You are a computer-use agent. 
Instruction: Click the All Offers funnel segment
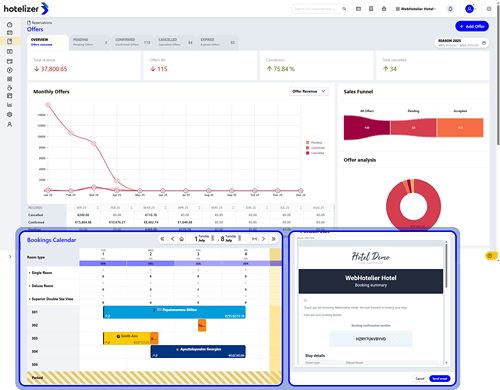coord(367,128)
